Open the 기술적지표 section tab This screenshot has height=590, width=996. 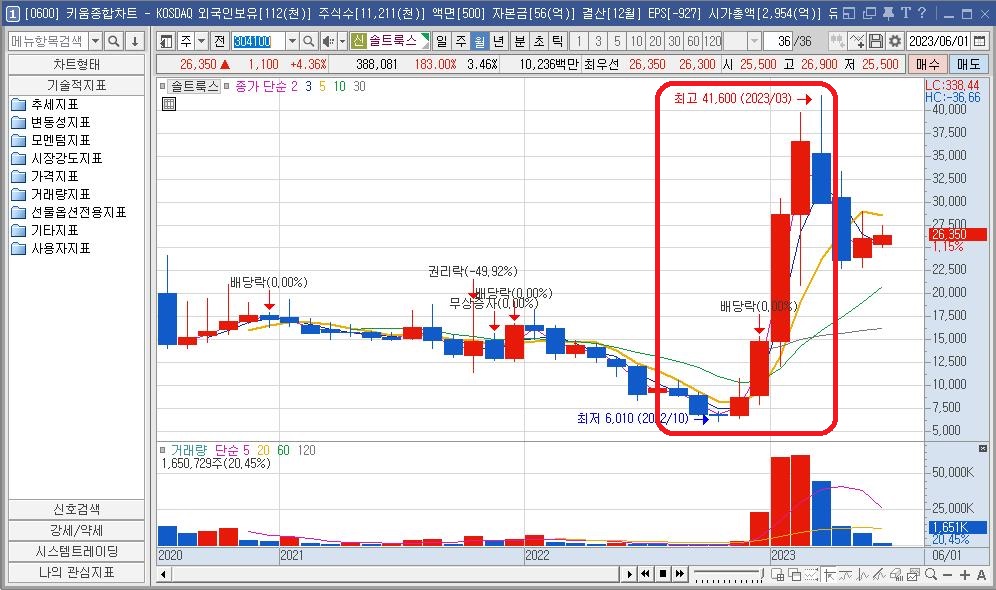(x=76, y=85)
